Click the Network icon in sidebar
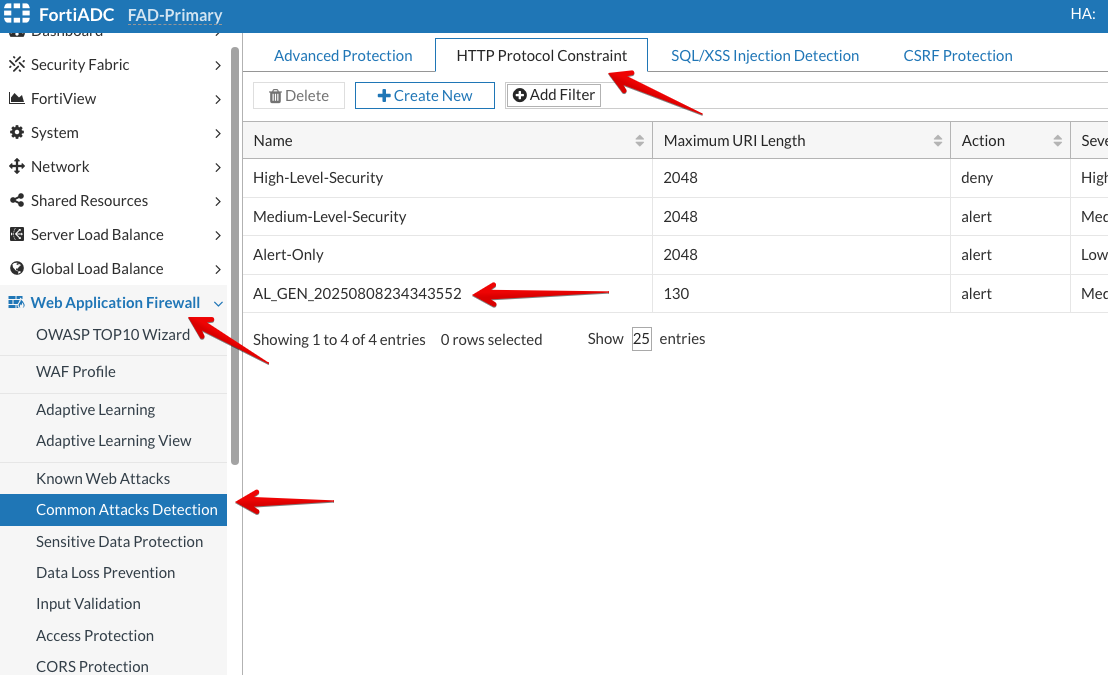This screenshot has width=1108, height=675. click(16, 167)
